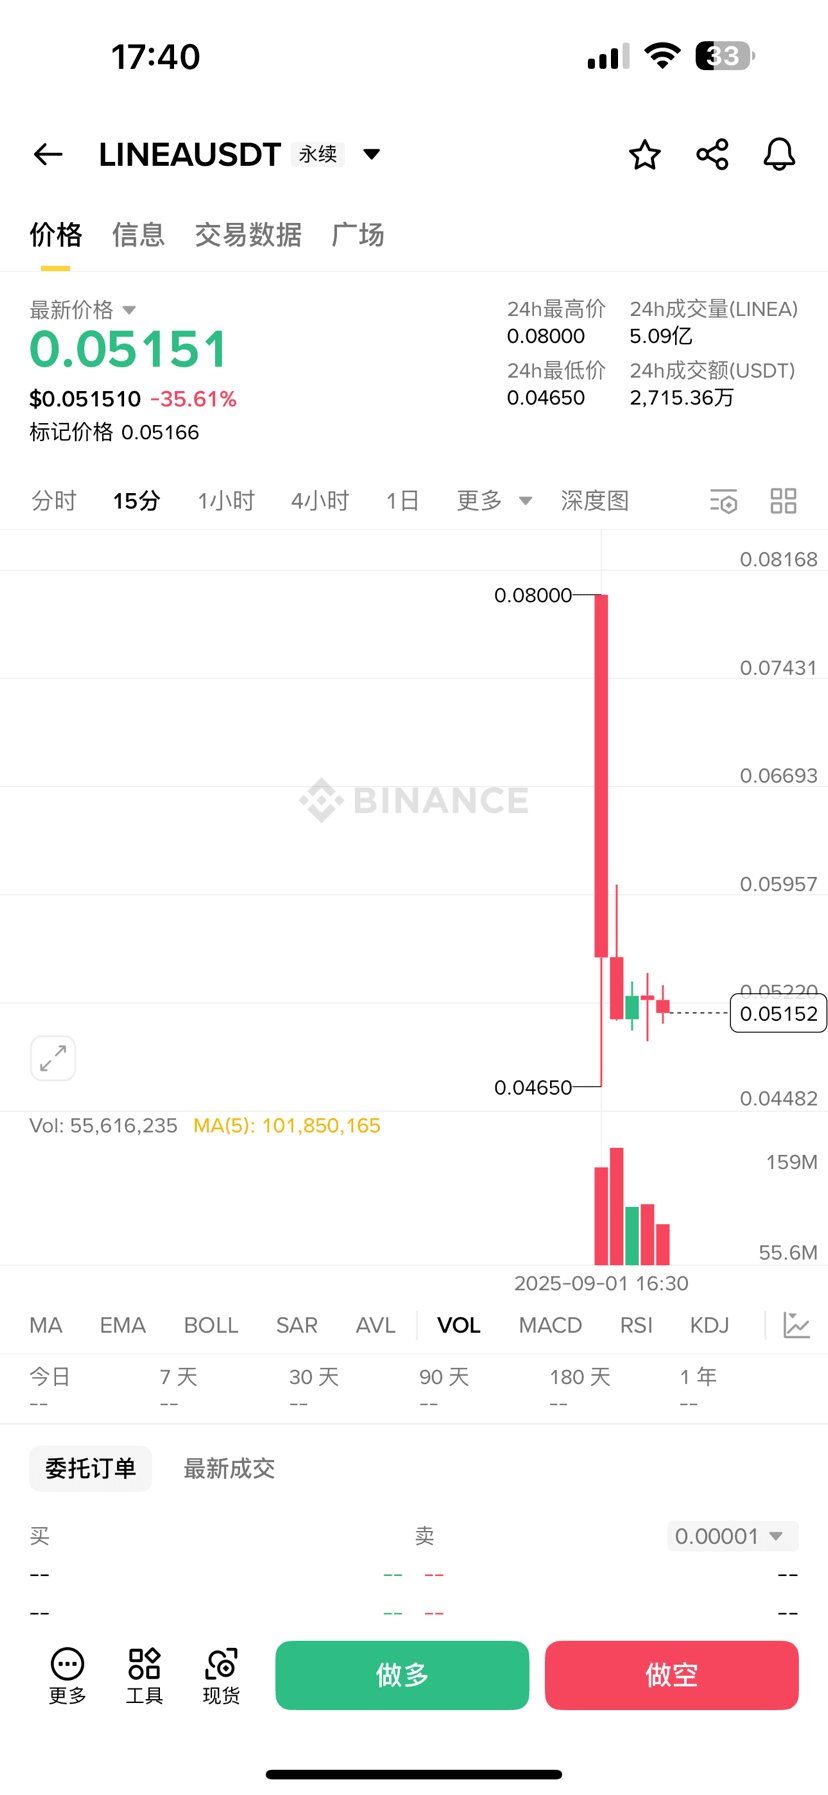Add LINEAUSDT to favorites via star icon
828x1795 pixels.
tap(644, 154)
